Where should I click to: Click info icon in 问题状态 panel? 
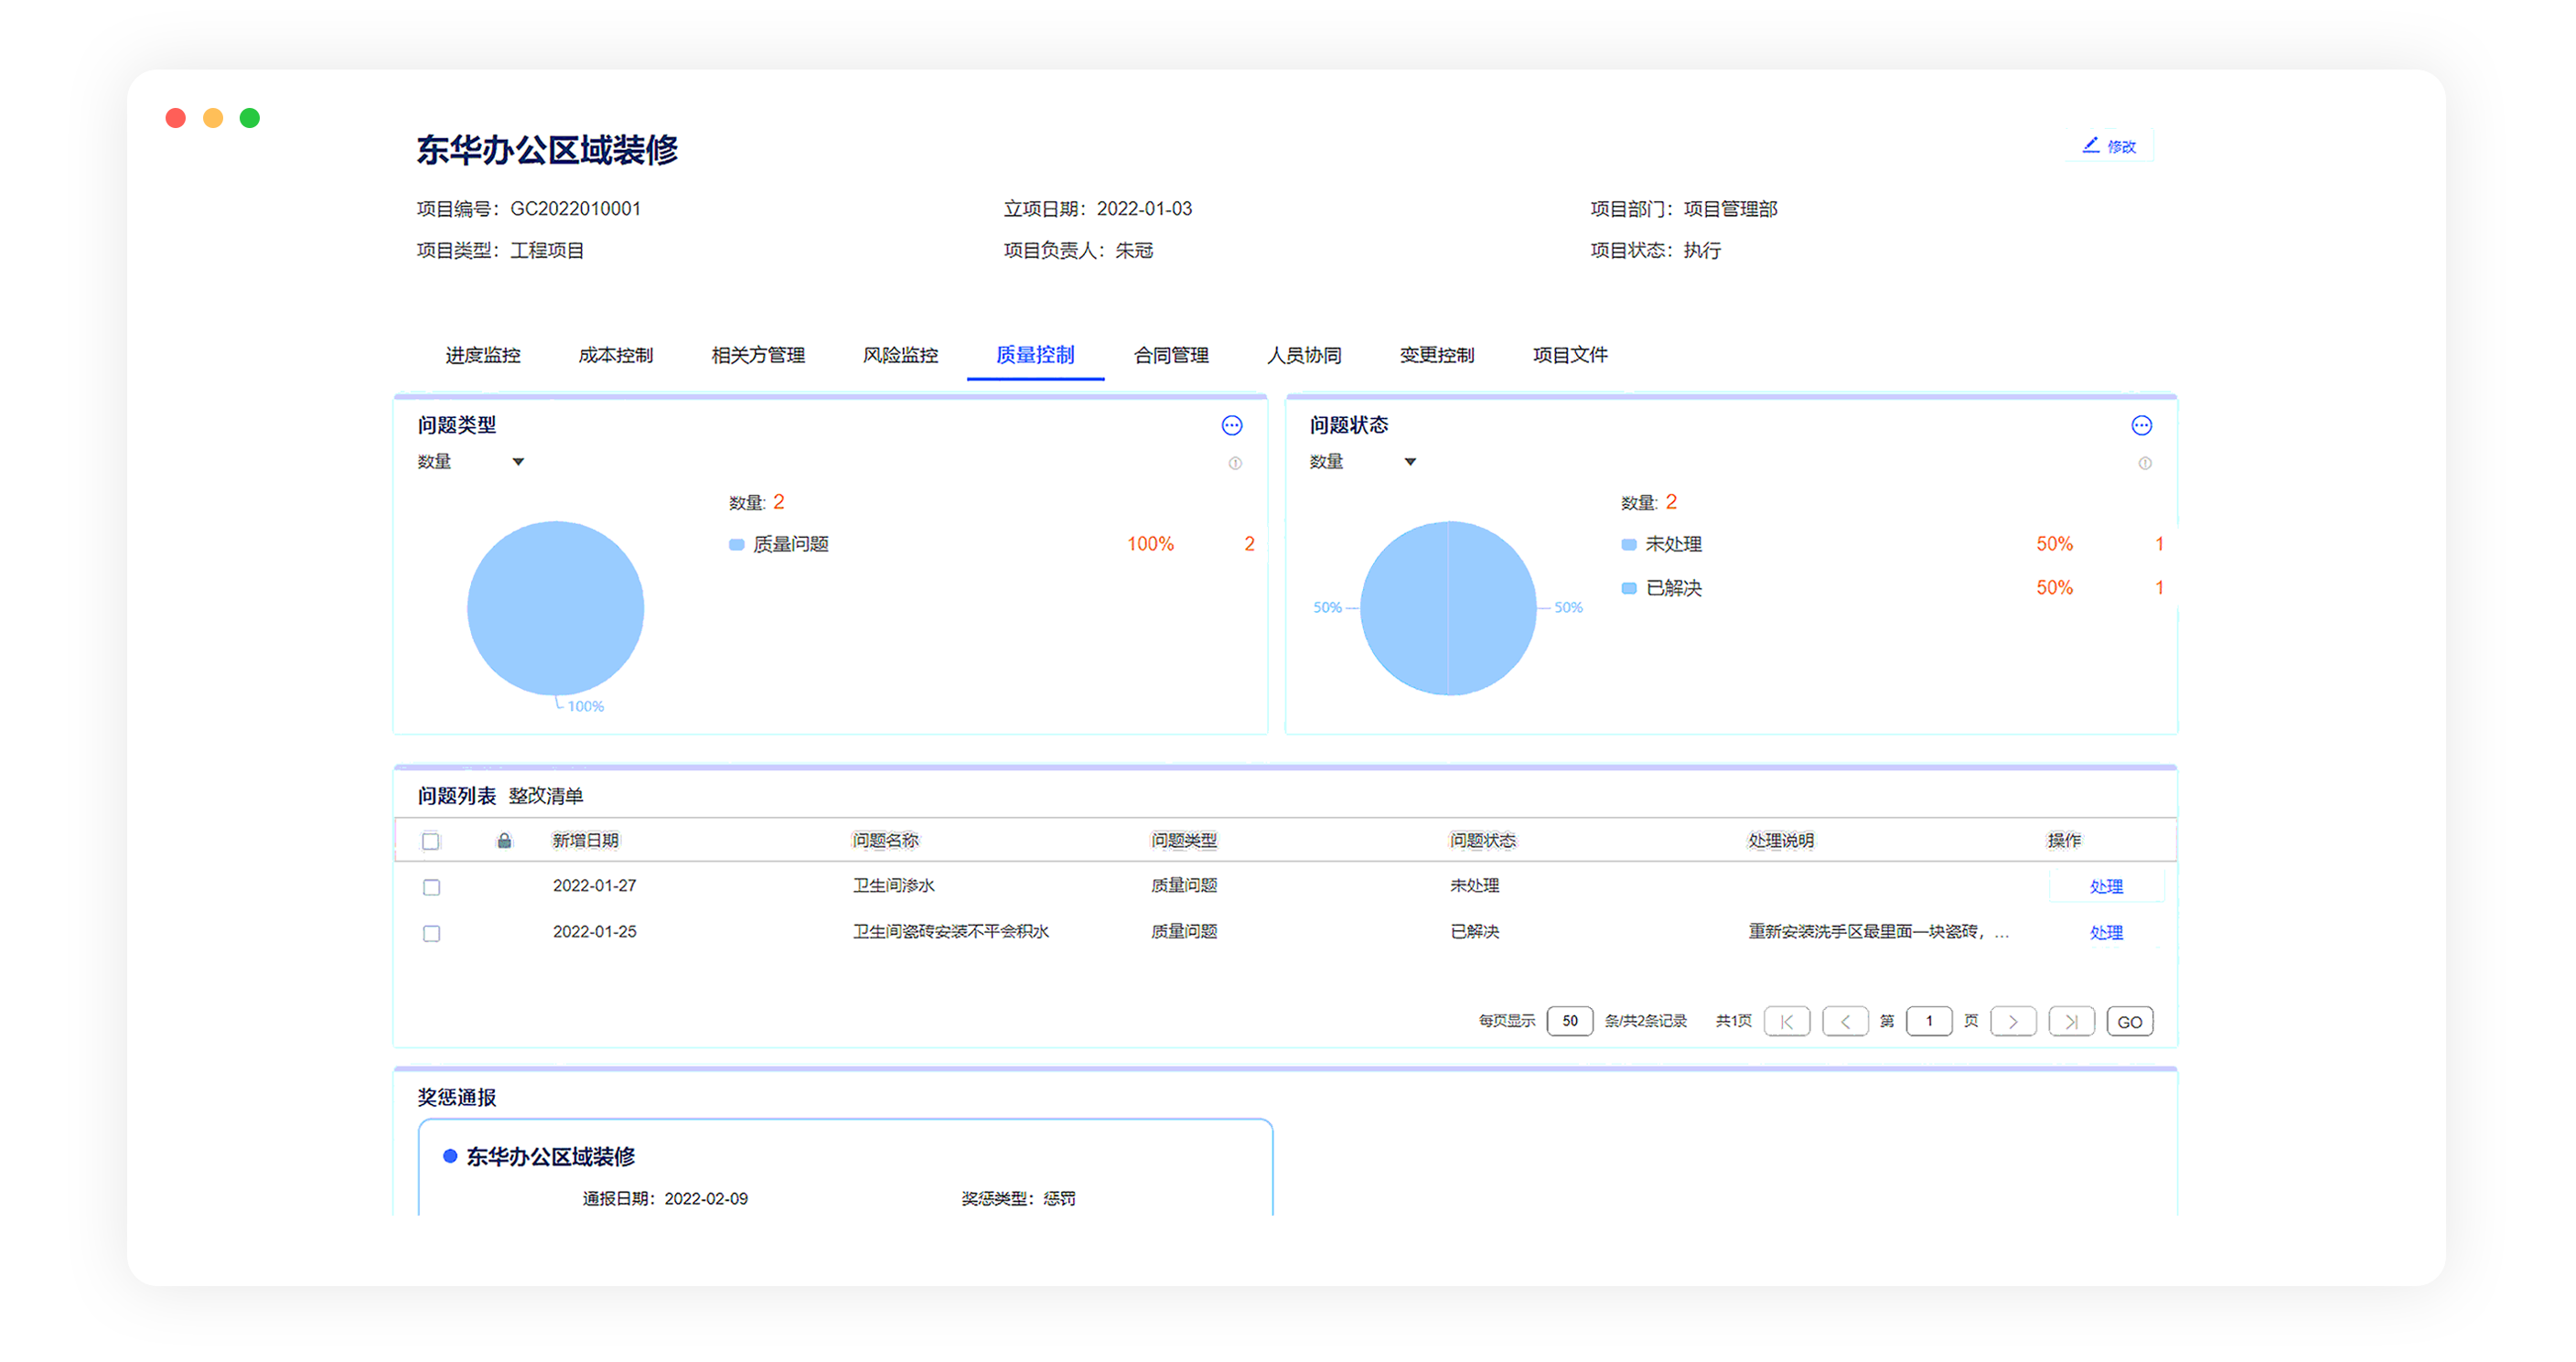tap(2144, 463)
